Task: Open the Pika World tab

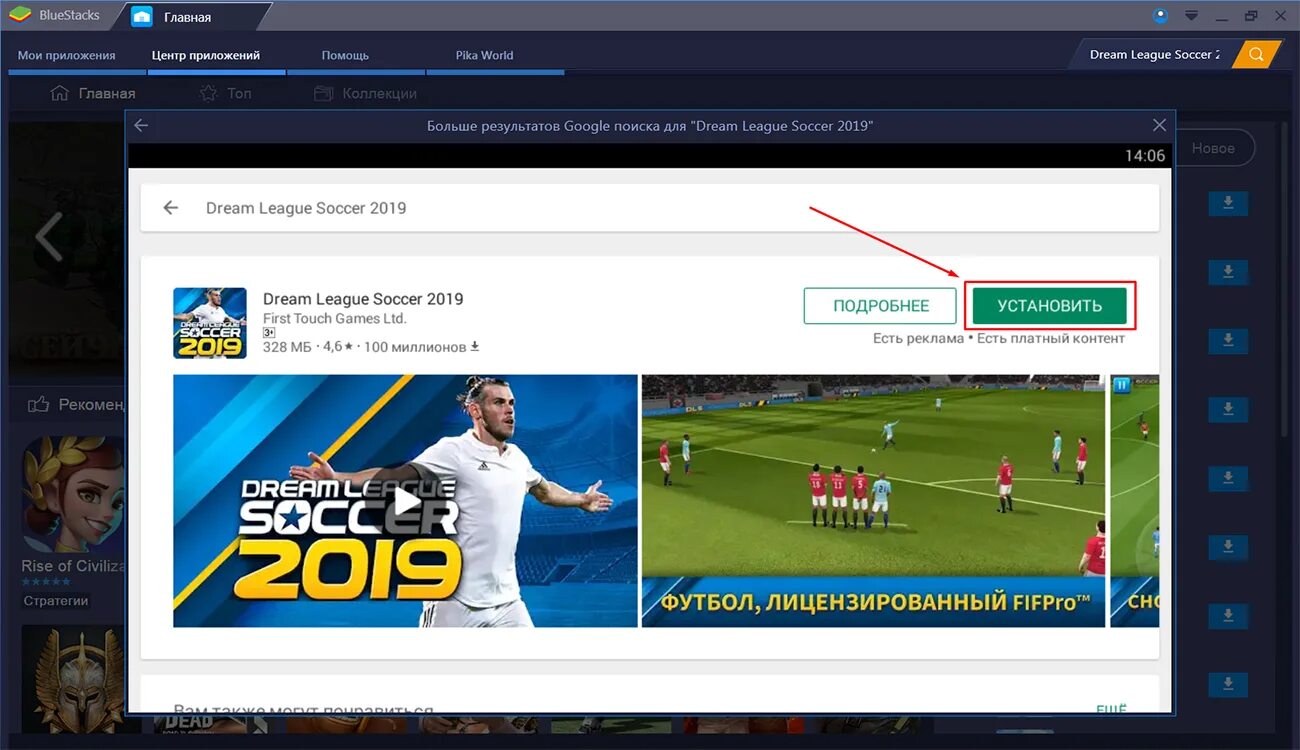Action: tap(484, 55)
